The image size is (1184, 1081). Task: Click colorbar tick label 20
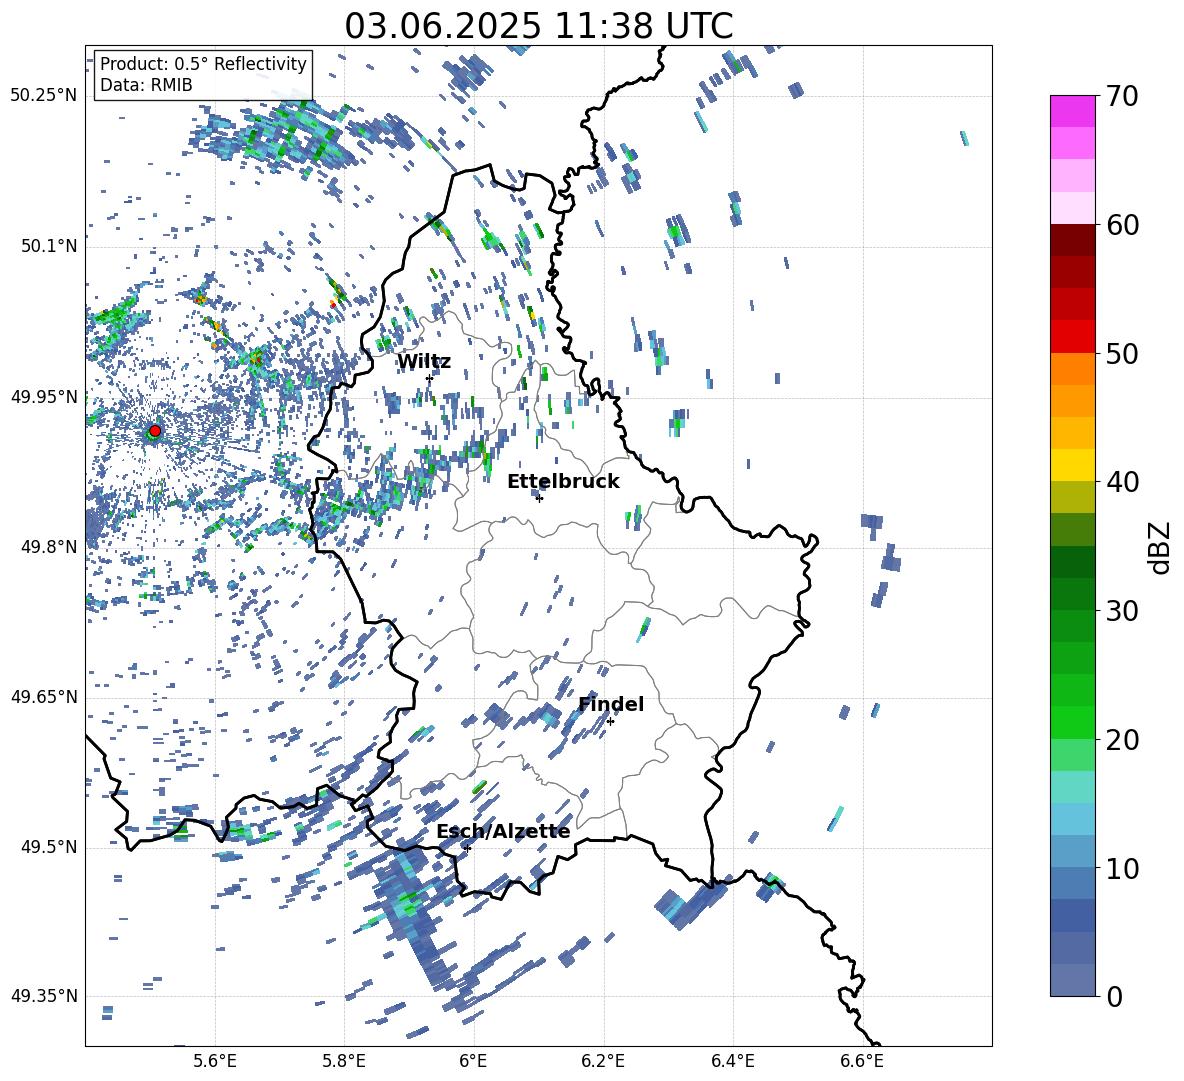tap(1122, 740)
